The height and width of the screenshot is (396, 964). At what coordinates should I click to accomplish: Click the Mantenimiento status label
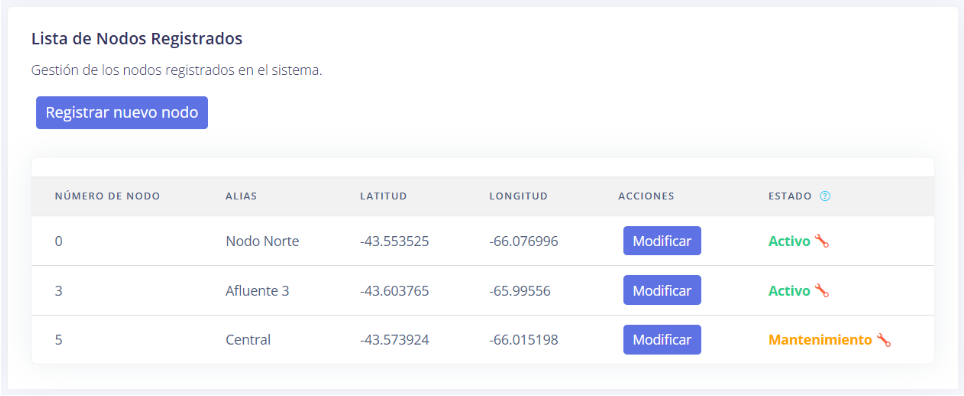coord(820,339)
